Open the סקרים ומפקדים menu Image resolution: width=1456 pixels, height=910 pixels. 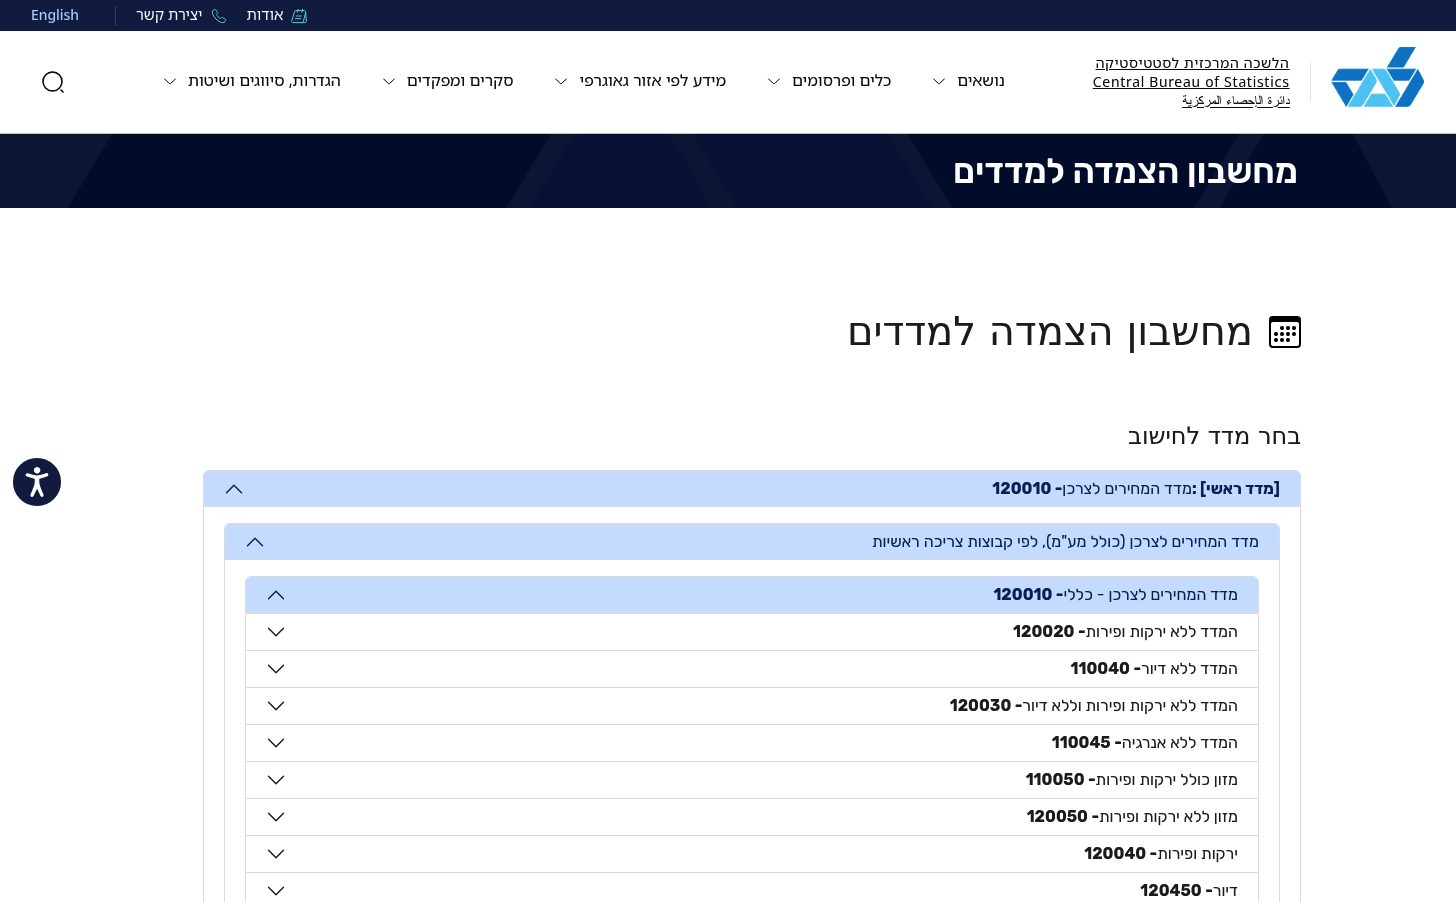pos(448,81)
